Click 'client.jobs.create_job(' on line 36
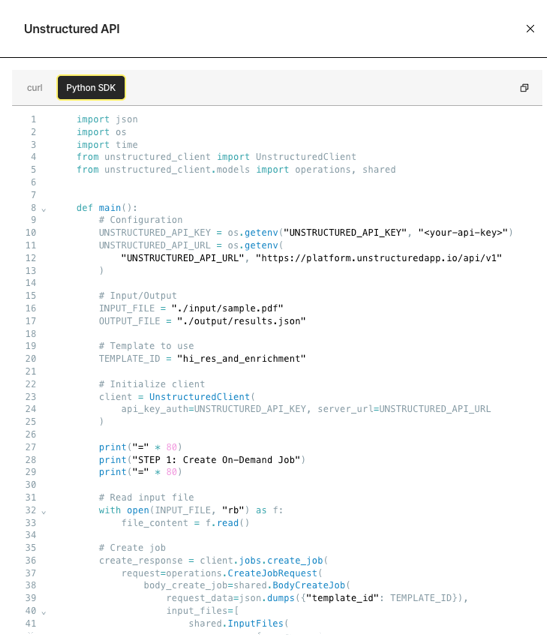 (x=264, y=560)
